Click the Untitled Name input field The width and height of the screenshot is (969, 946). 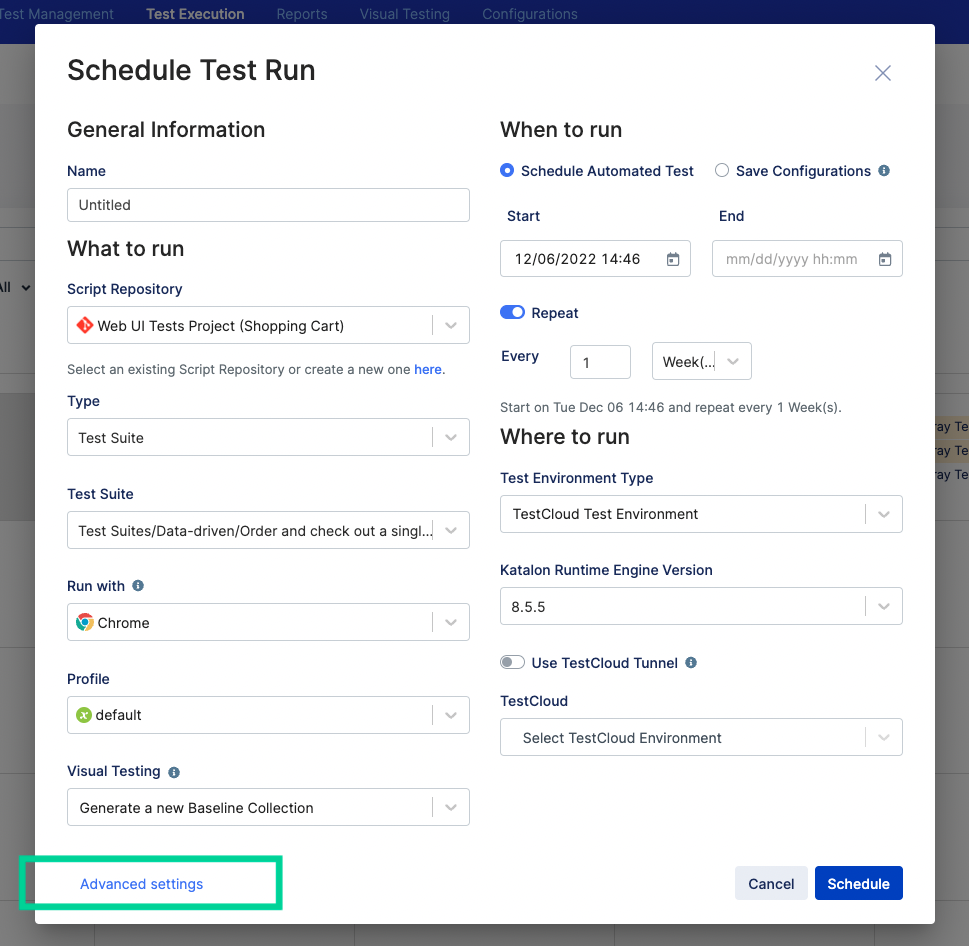[x=267, y=205]
